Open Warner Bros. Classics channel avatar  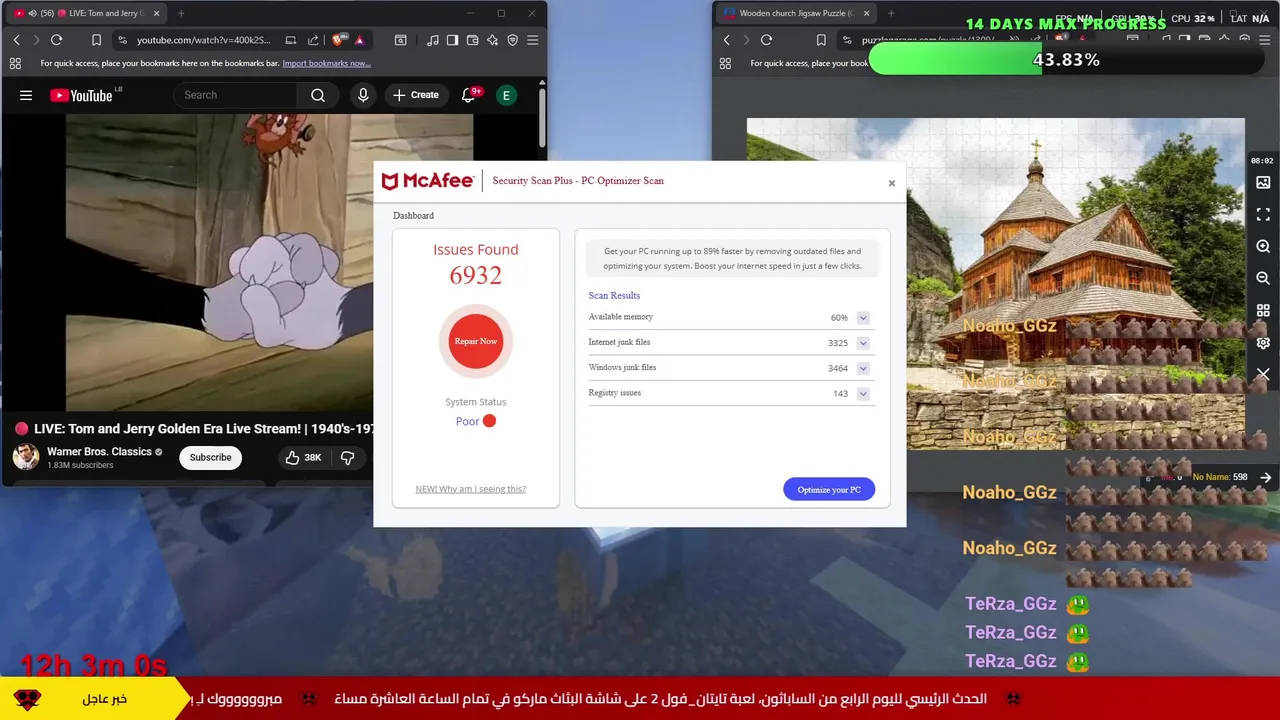26,457
